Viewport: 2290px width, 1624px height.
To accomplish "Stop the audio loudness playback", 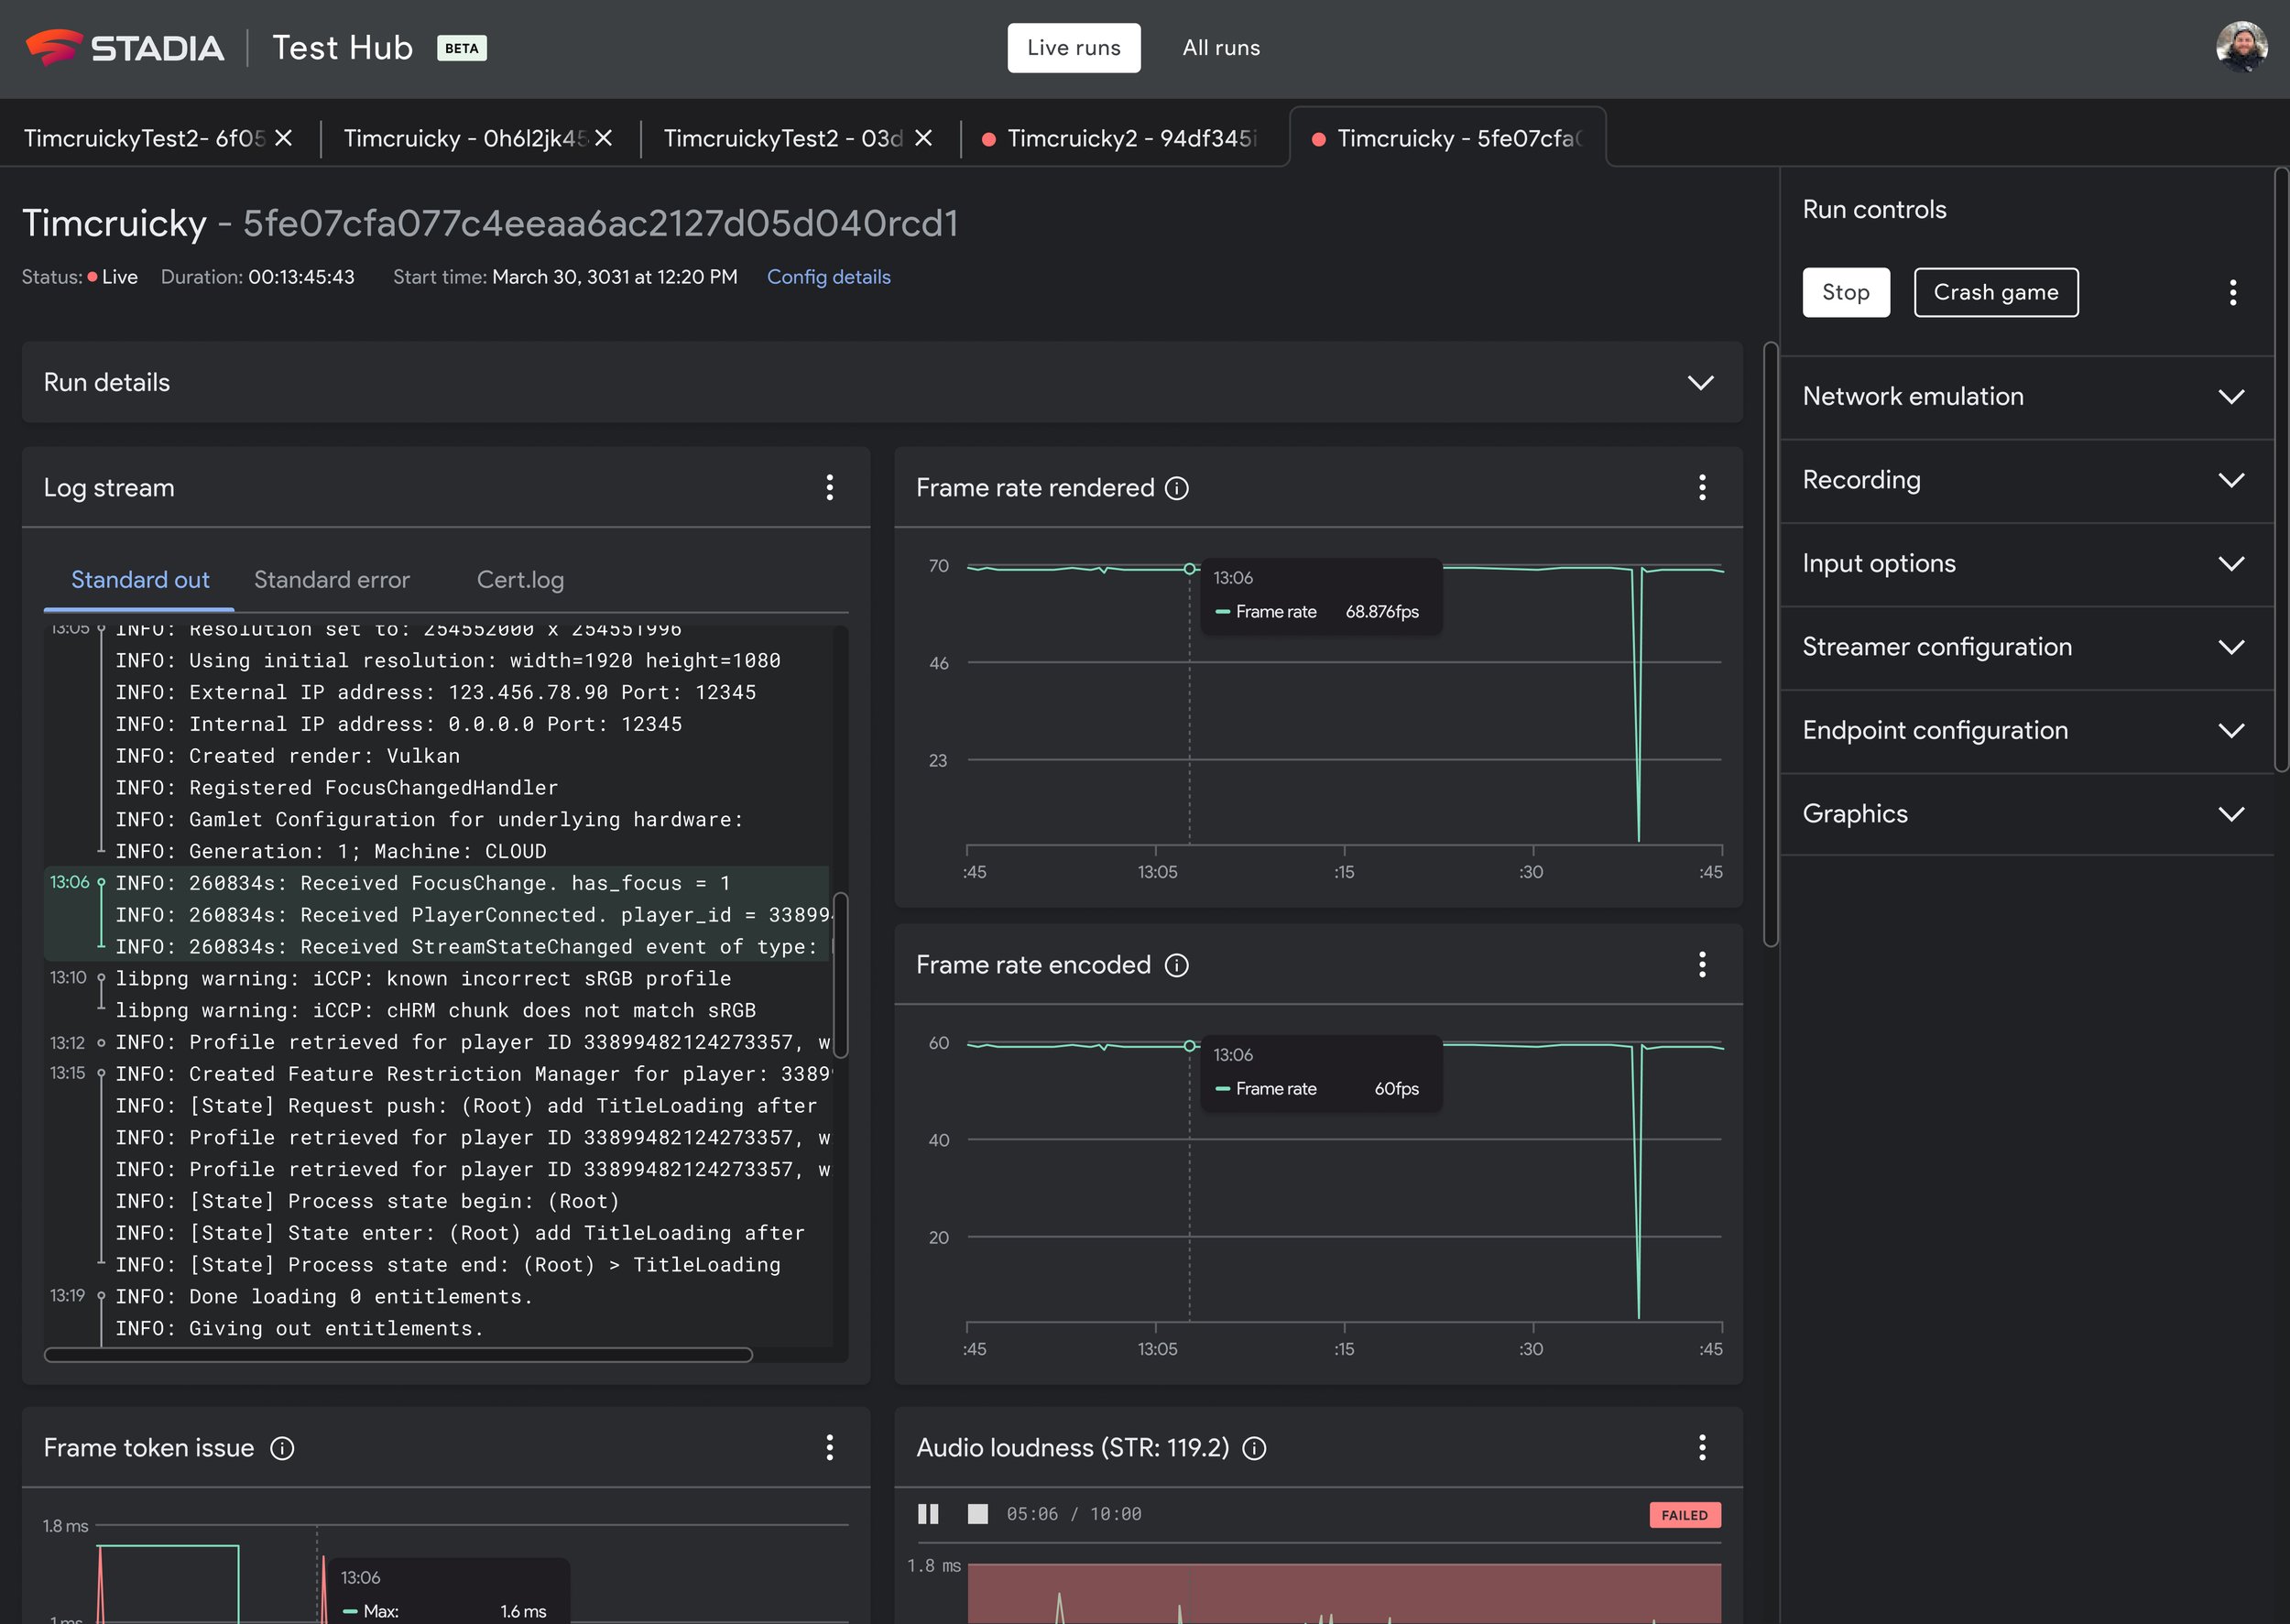I will 977,1514.
